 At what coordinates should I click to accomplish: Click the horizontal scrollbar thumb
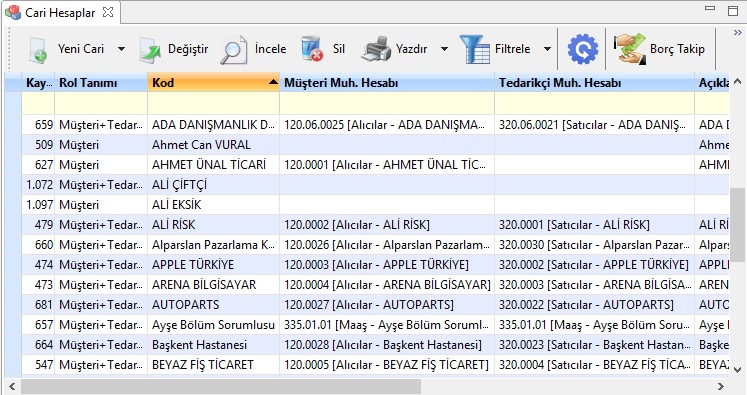pos(221,386)
